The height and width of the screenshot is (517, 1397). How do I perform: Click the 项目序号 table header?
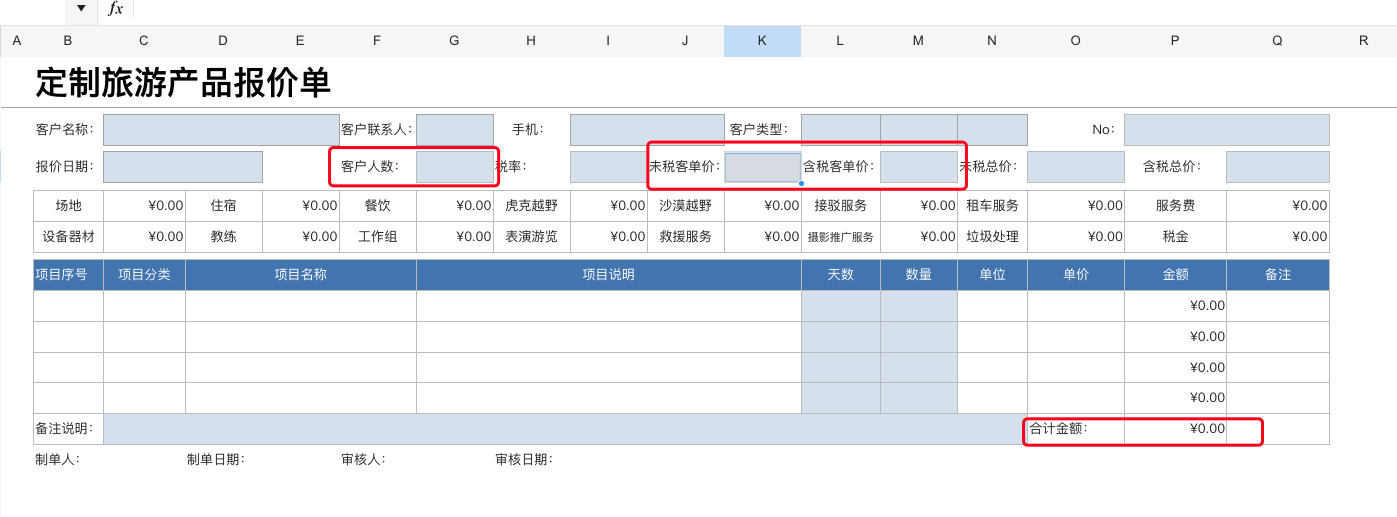click(69, 275)
